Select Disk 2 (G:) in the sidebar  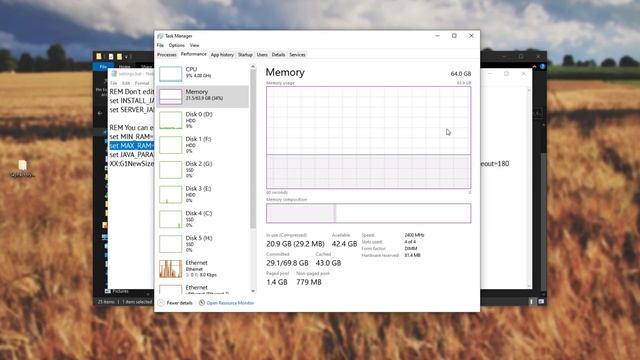202,170
